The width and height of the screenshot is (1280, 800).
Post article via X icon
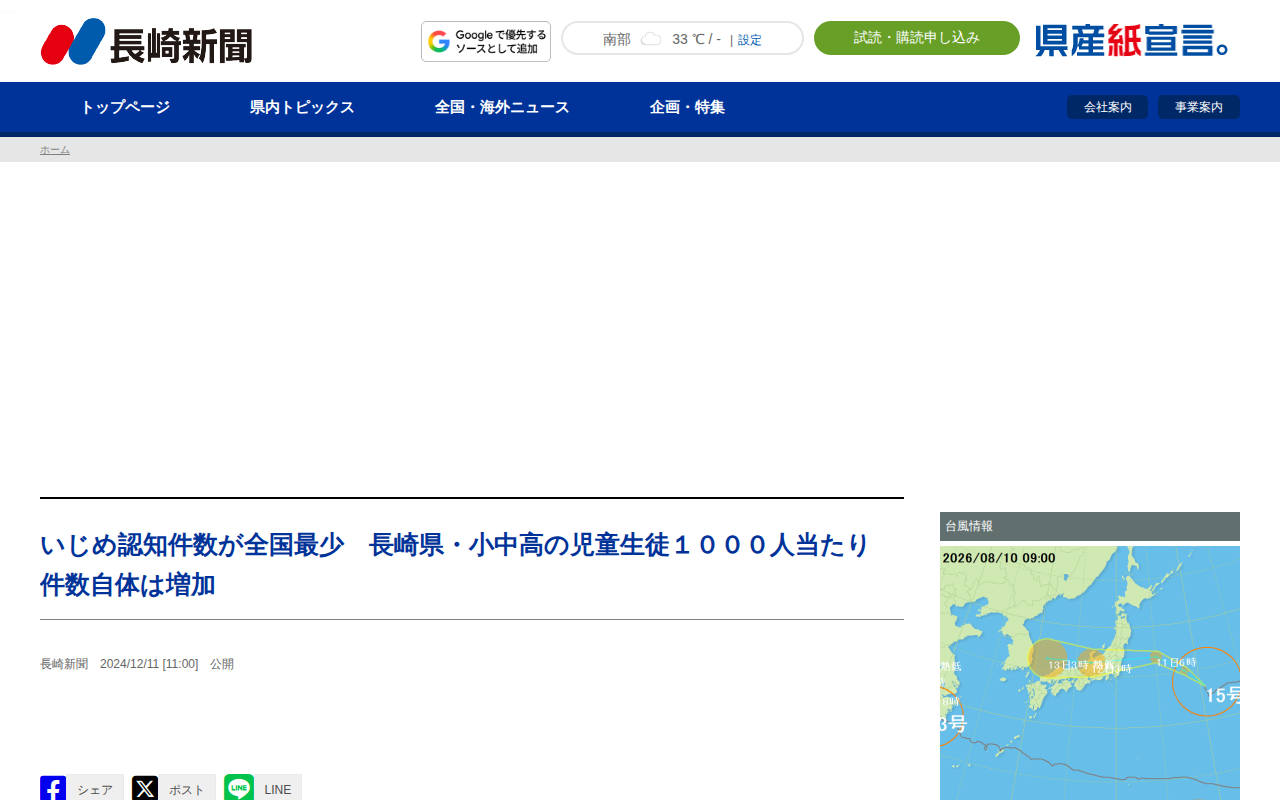tap(145, 788)
